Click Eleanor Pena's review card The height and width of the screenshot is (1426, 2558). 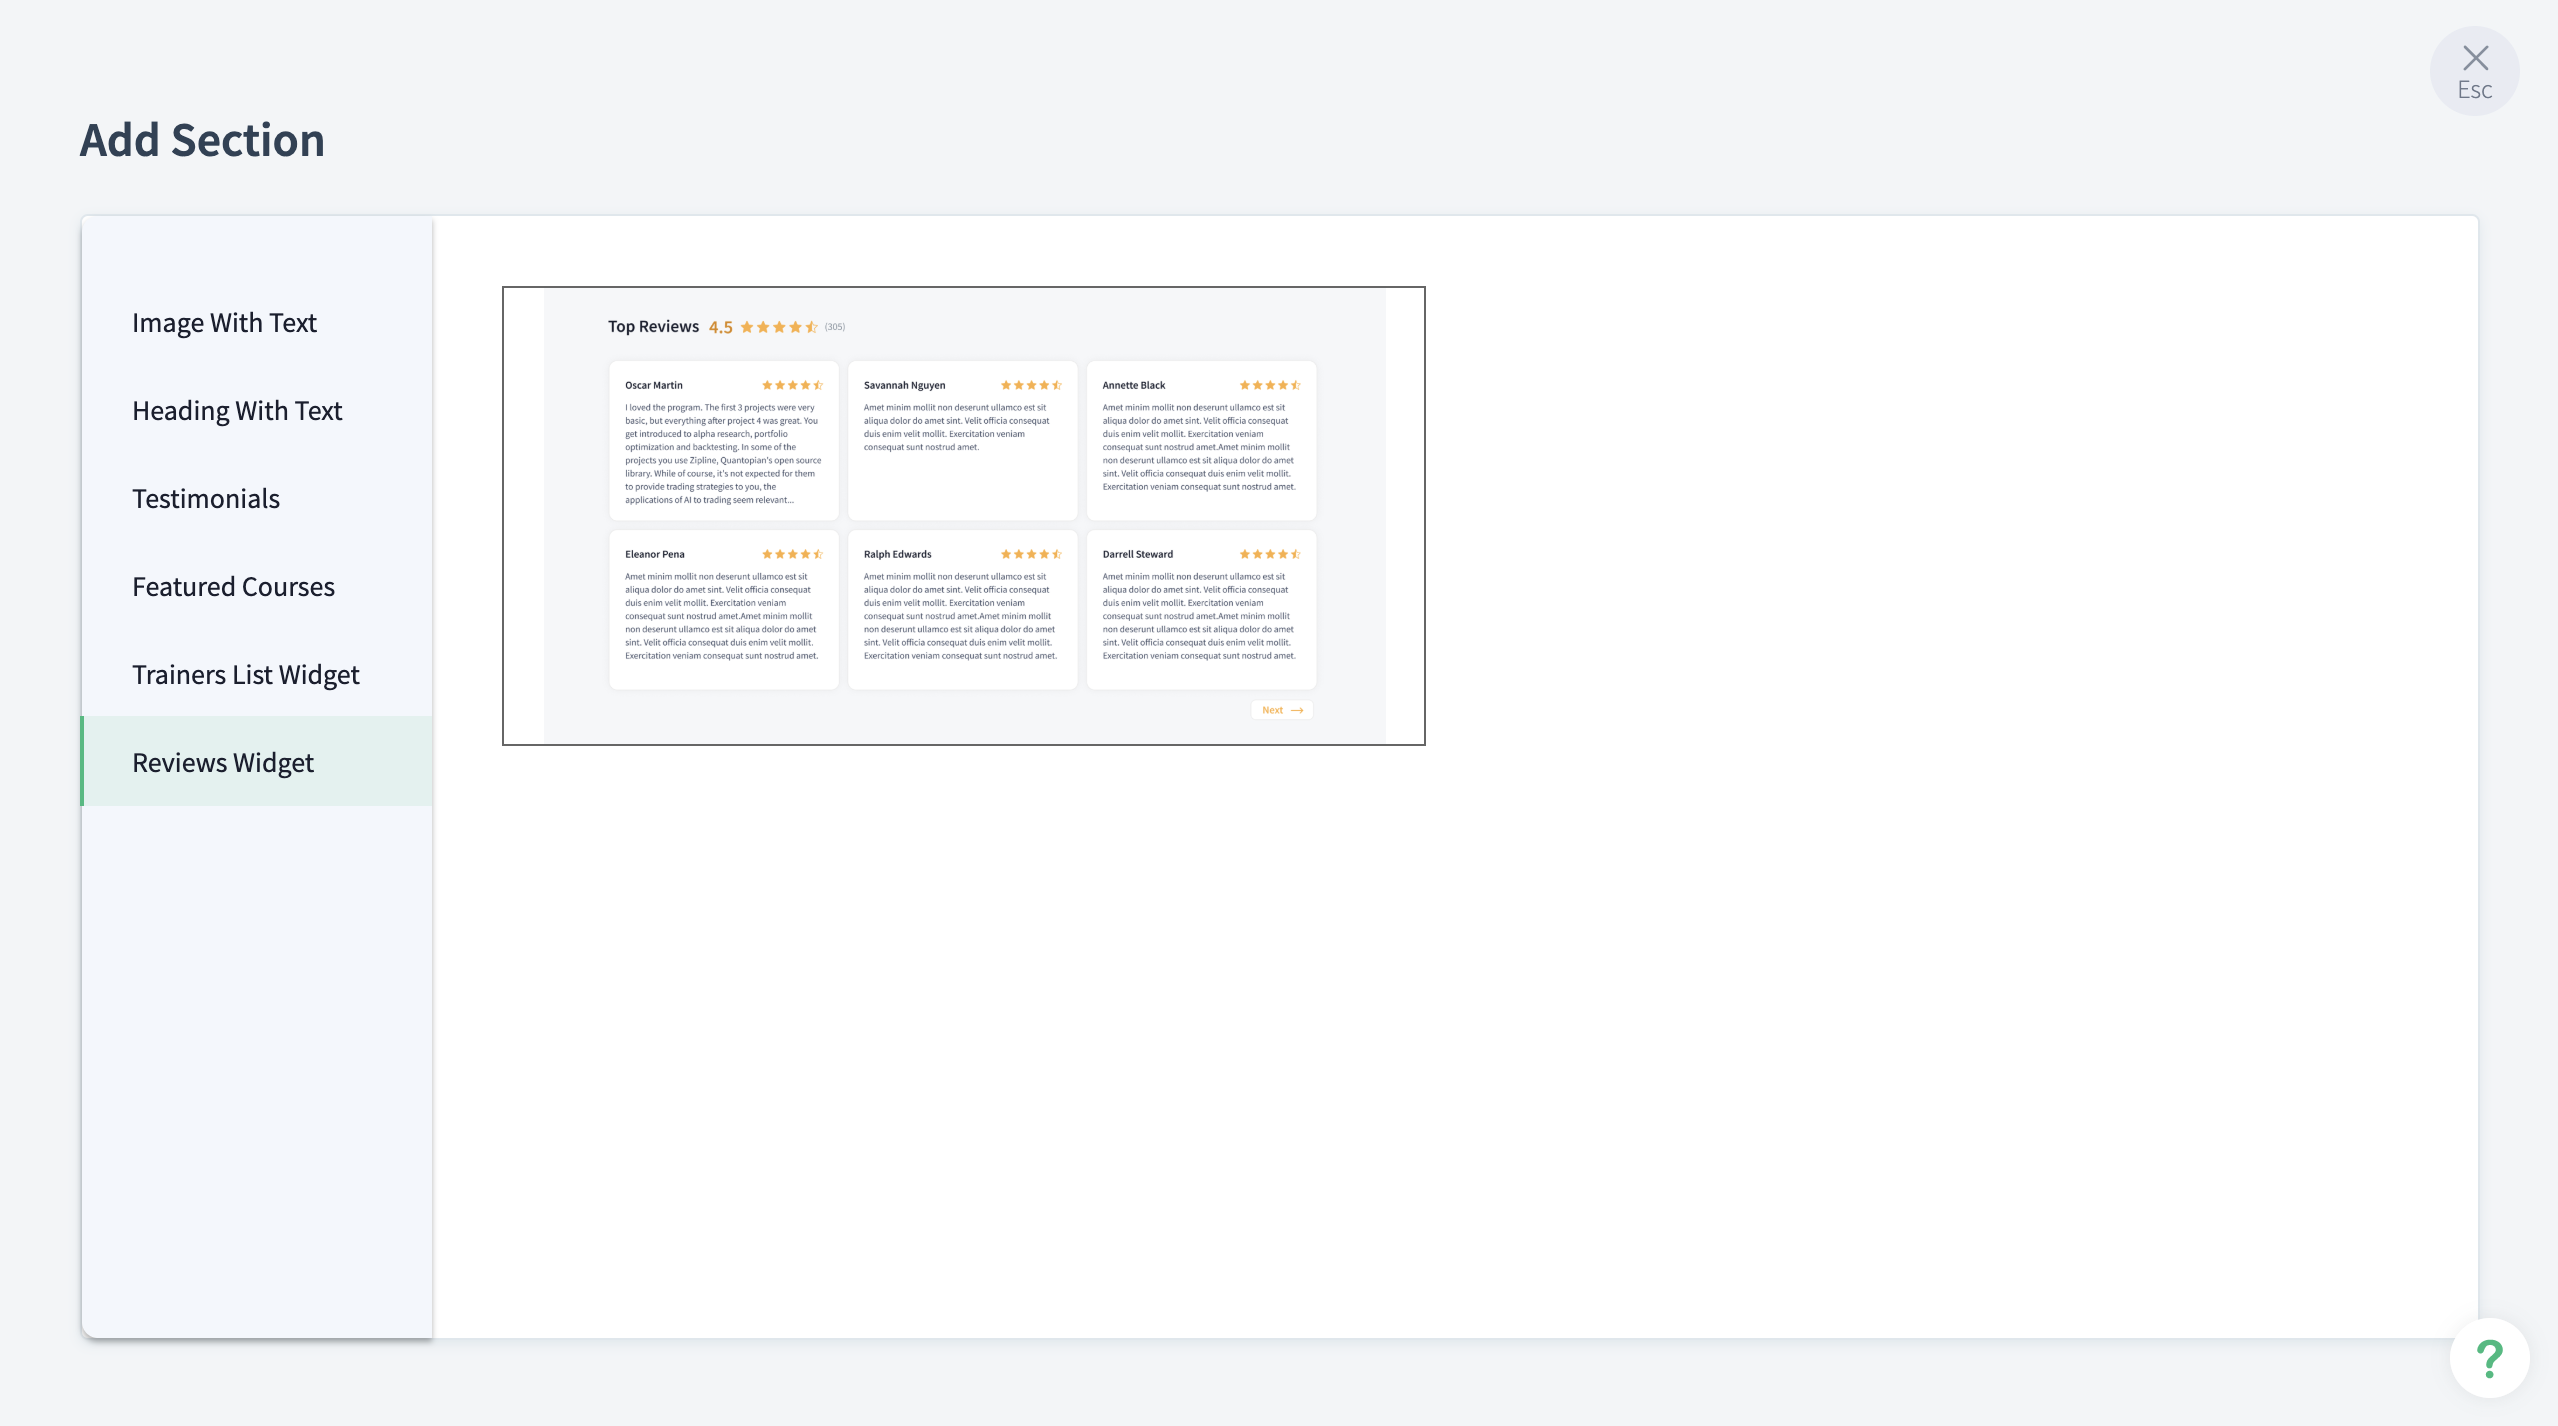[x=723, y=610]
